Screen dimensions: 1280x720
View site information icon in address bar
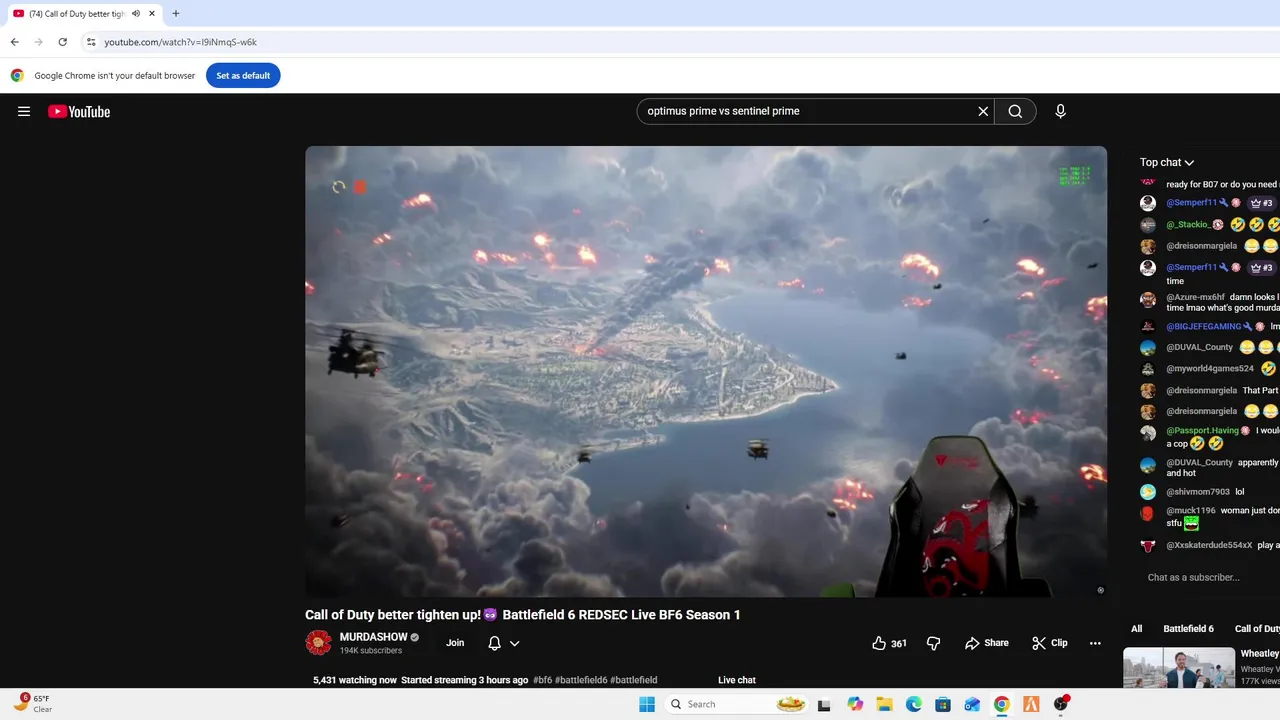(90, 42)
